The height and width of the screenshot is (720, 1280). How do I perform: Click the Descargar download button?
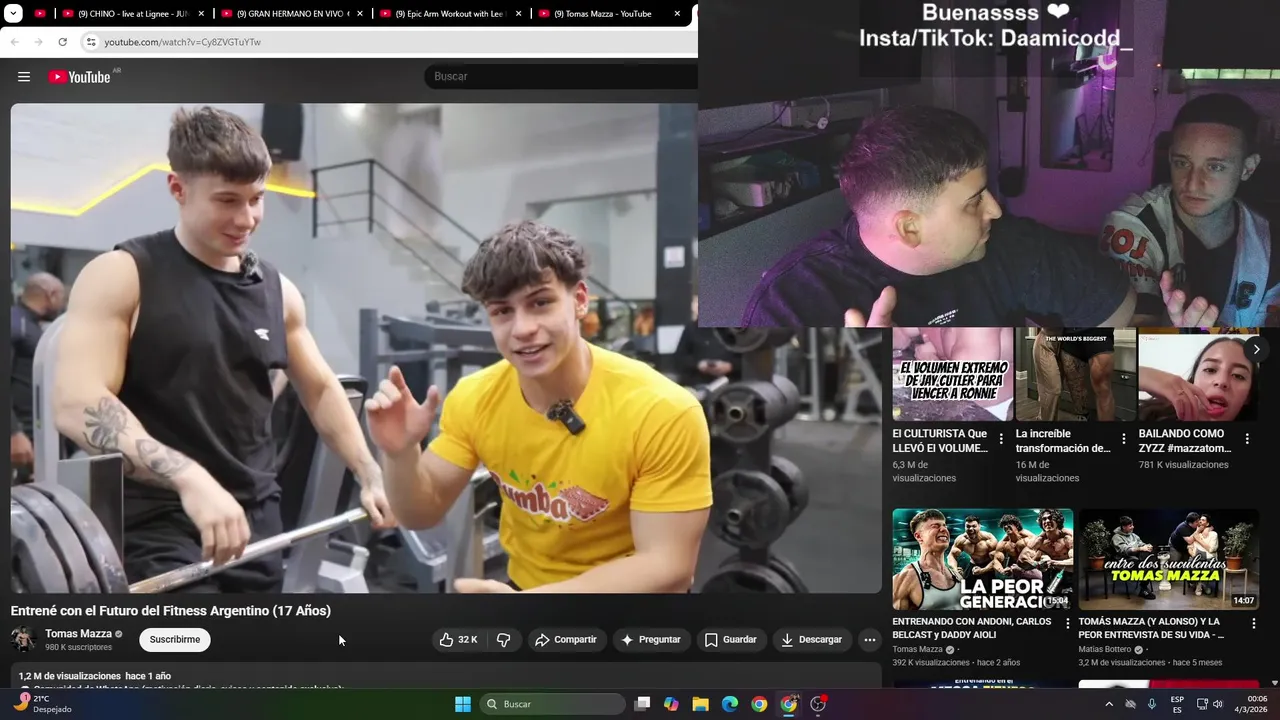pos(811,640)
